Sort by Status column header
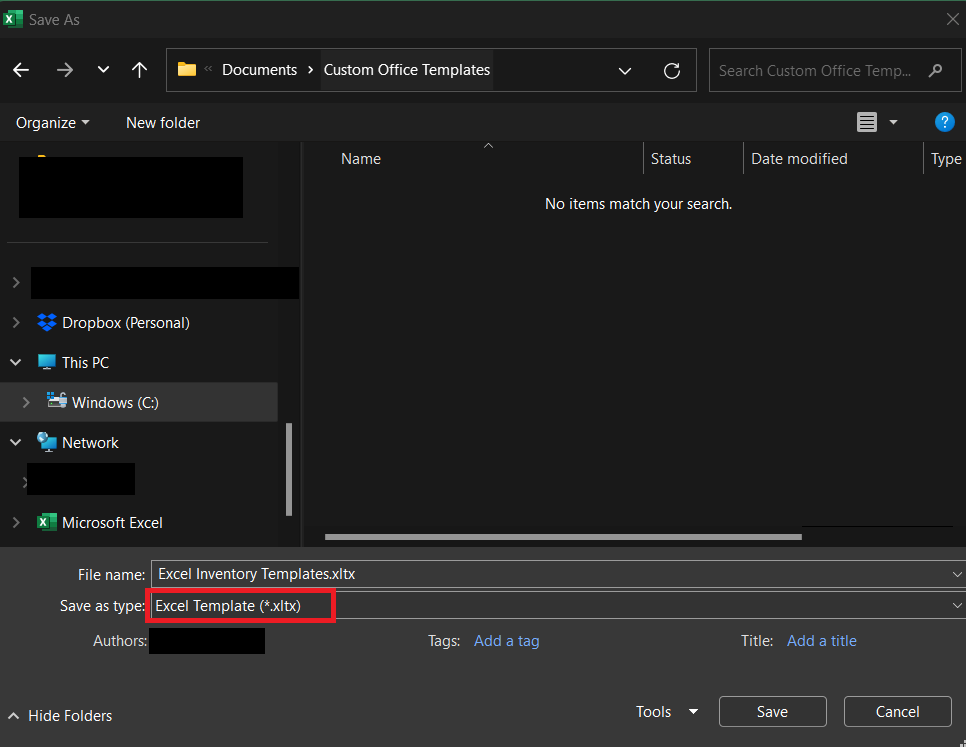The height and width of the screenshot is (747, 966). (671, 159)
